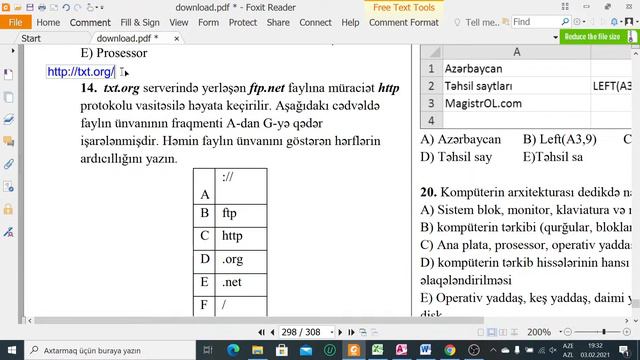Click into the Find text field
Viewport: 640px width, 360px height.
tap(535, 22)
